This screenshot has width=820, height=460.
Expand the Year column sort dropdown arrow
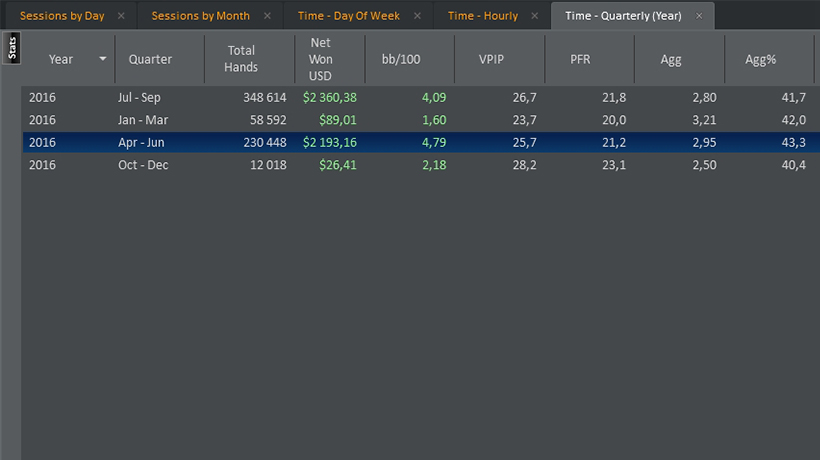[x=103, y=59]
